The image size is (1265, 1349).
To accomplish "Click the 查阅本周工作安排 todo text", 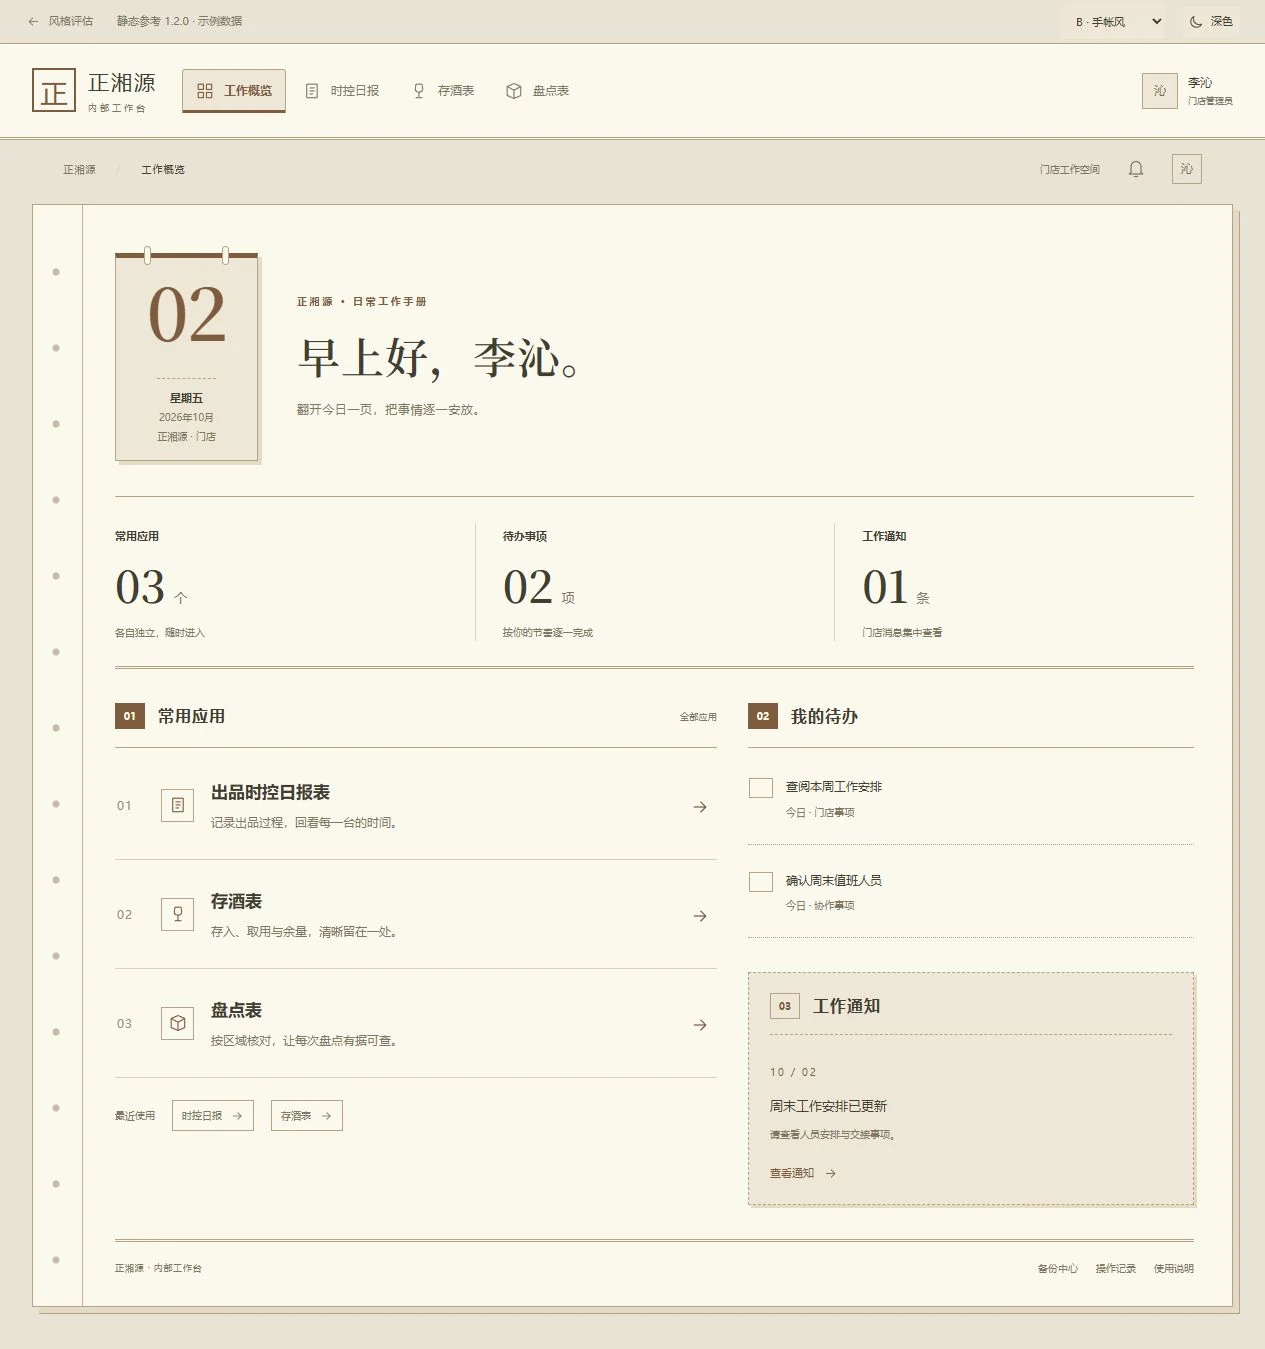I will coord(834,787).
